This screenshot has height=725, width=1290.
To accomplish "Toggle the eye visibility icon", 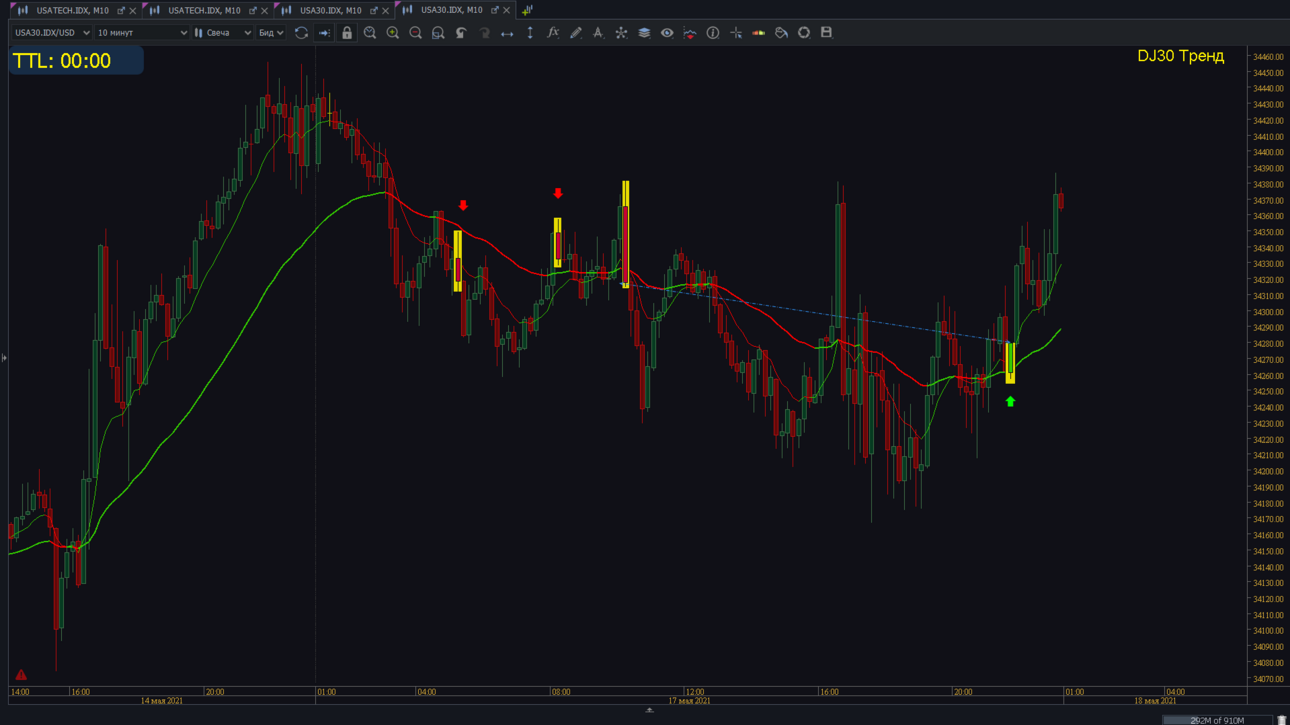I will [x=667, y=33].
